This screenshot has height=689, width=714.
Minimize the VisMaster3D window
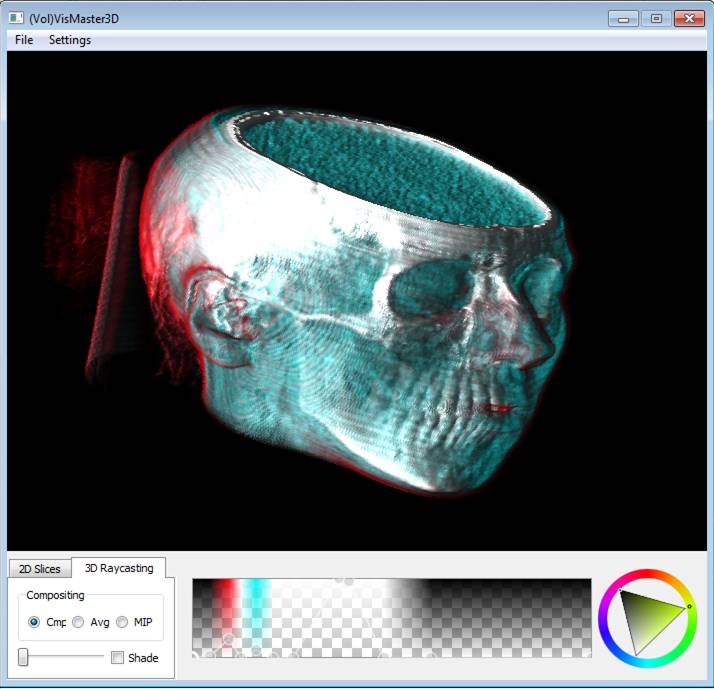click(x=623, y=18)
